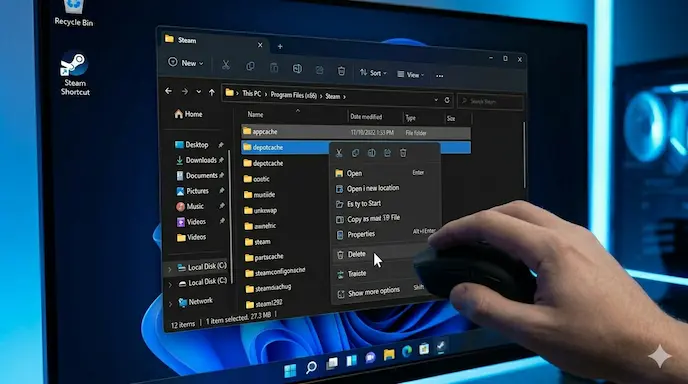Click the Delete trash icon in Explorer toolbar
Screen dimensions: 688x384
tap(341, 71)
